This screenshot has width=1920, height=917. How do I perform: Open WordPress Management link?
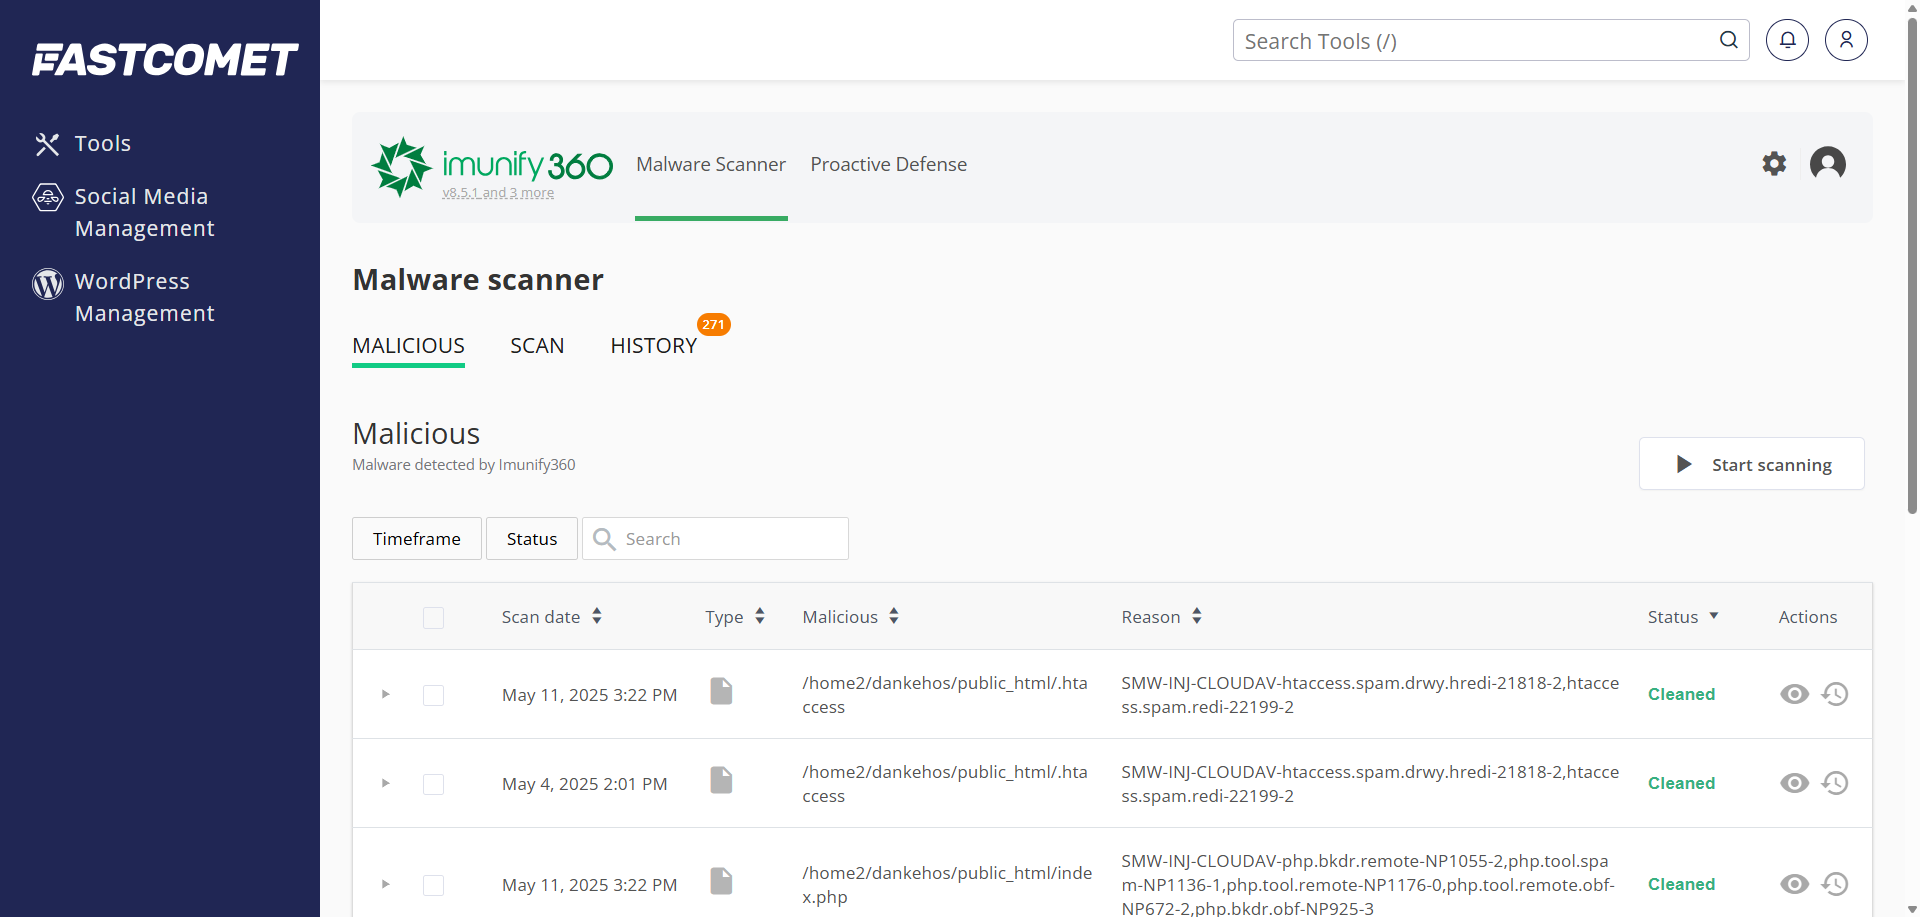(145, 297)
